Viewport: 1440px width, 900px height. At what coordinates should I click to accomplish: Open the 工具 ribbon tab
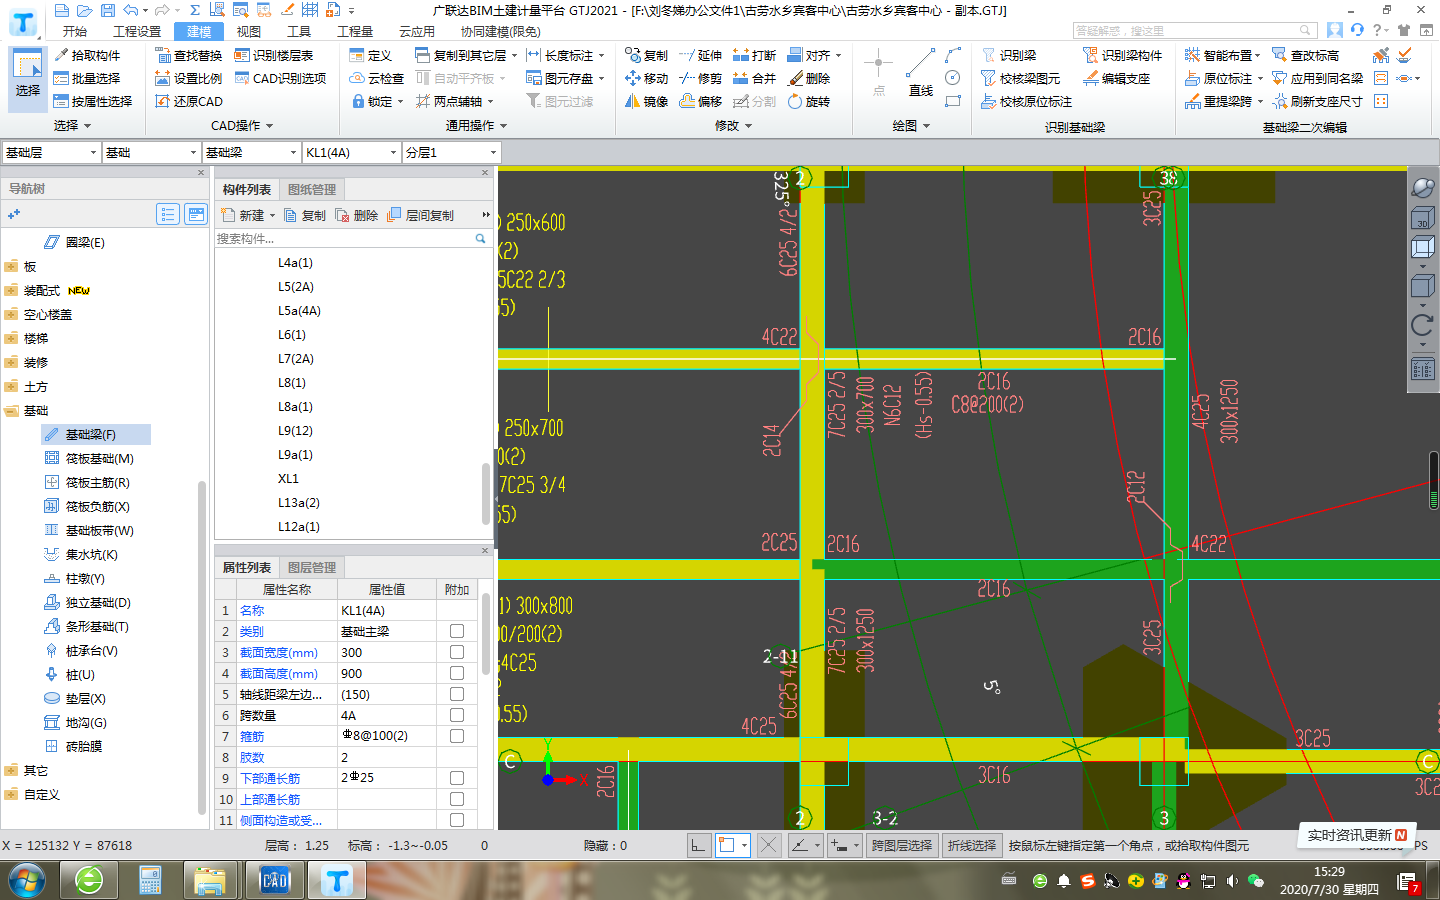pyautogui.click(x=299, y=31)
